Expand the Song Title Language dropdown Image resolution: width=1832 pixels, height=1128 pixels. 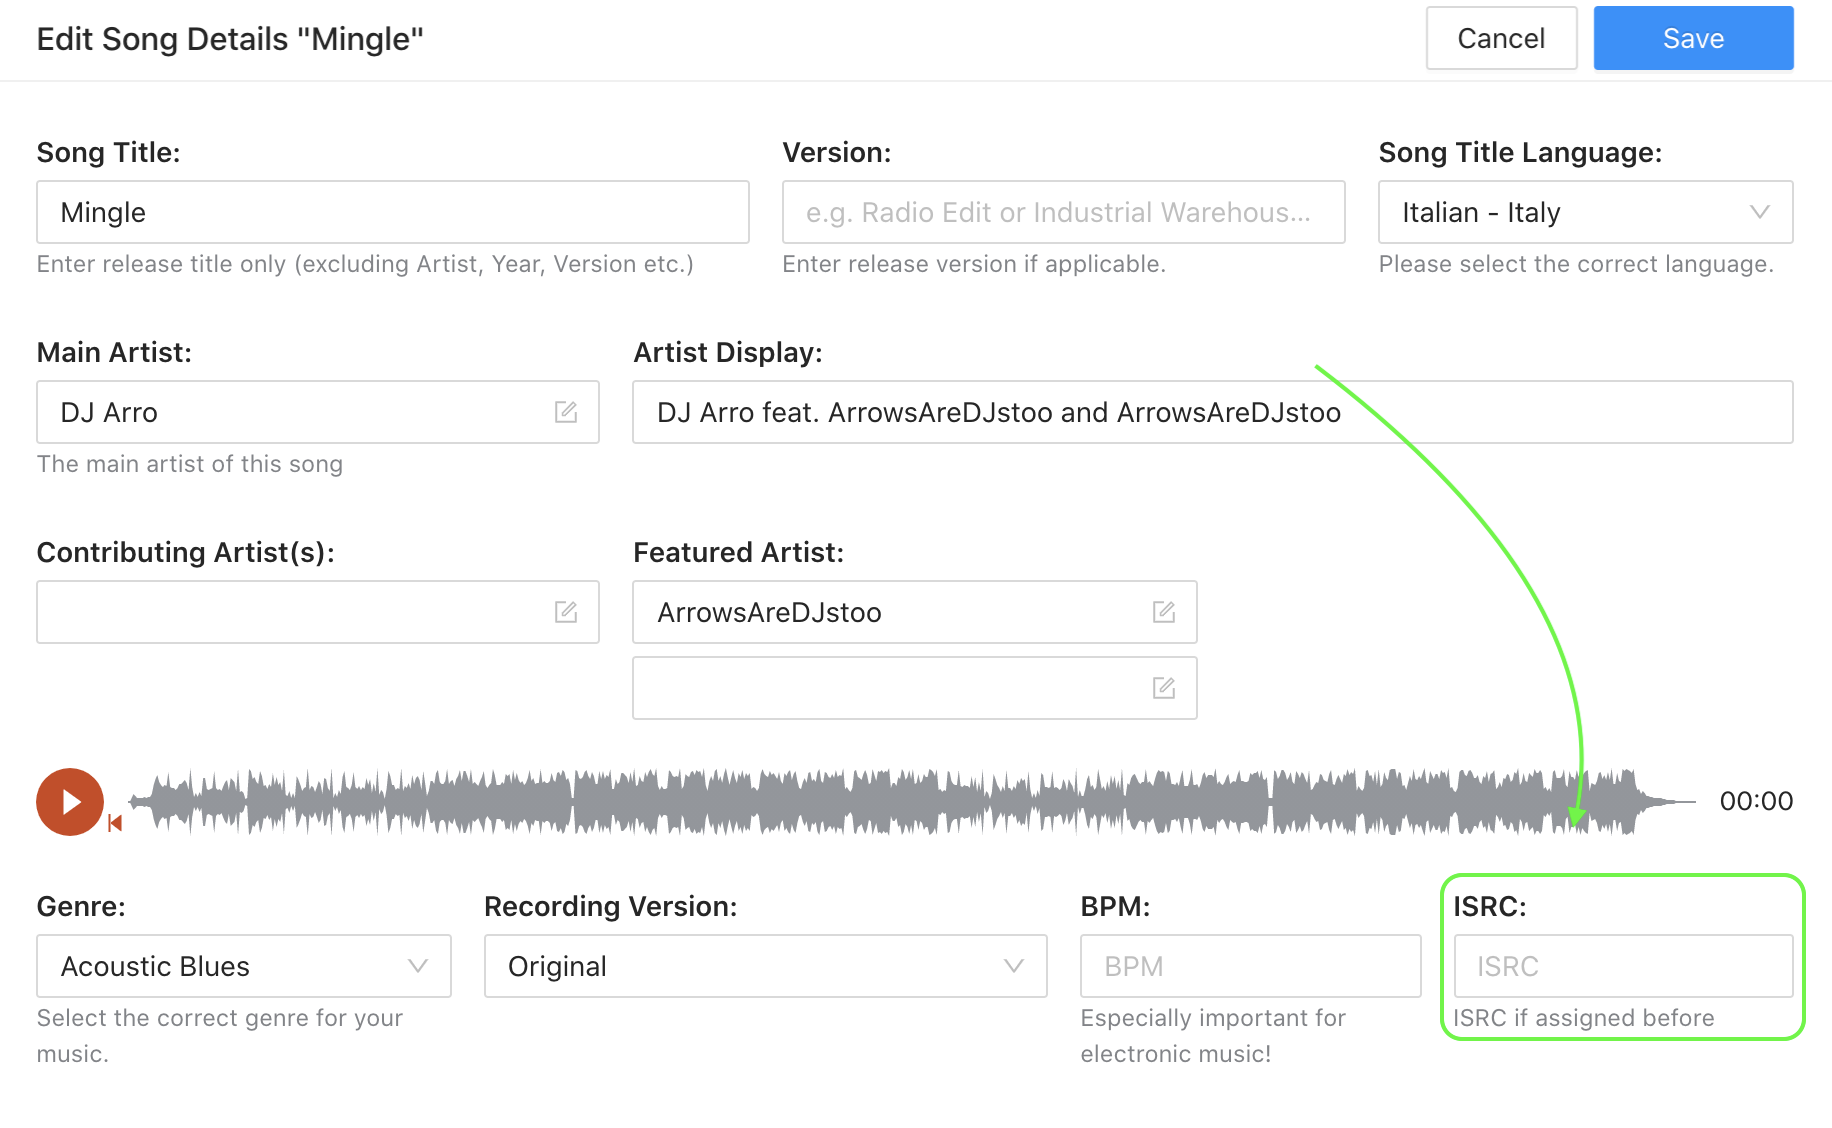(x=1585, y=212)
